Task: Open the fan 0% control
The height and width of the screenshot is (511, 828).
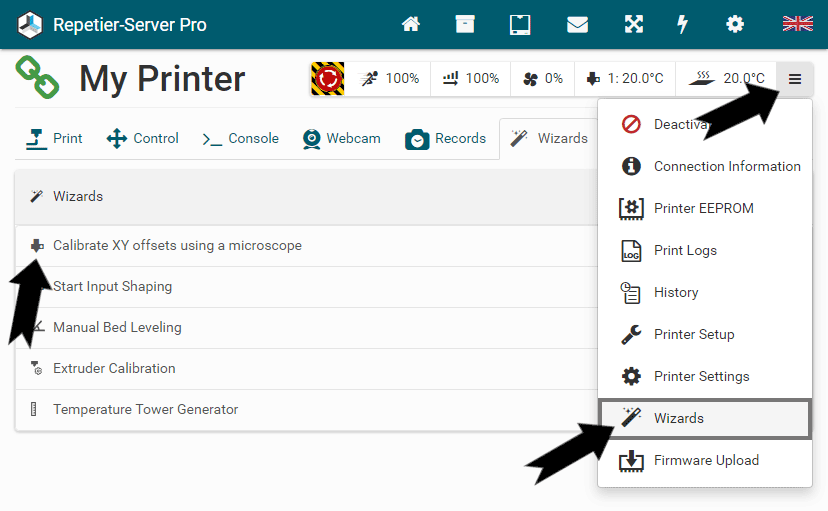Action: click(543, 79)
